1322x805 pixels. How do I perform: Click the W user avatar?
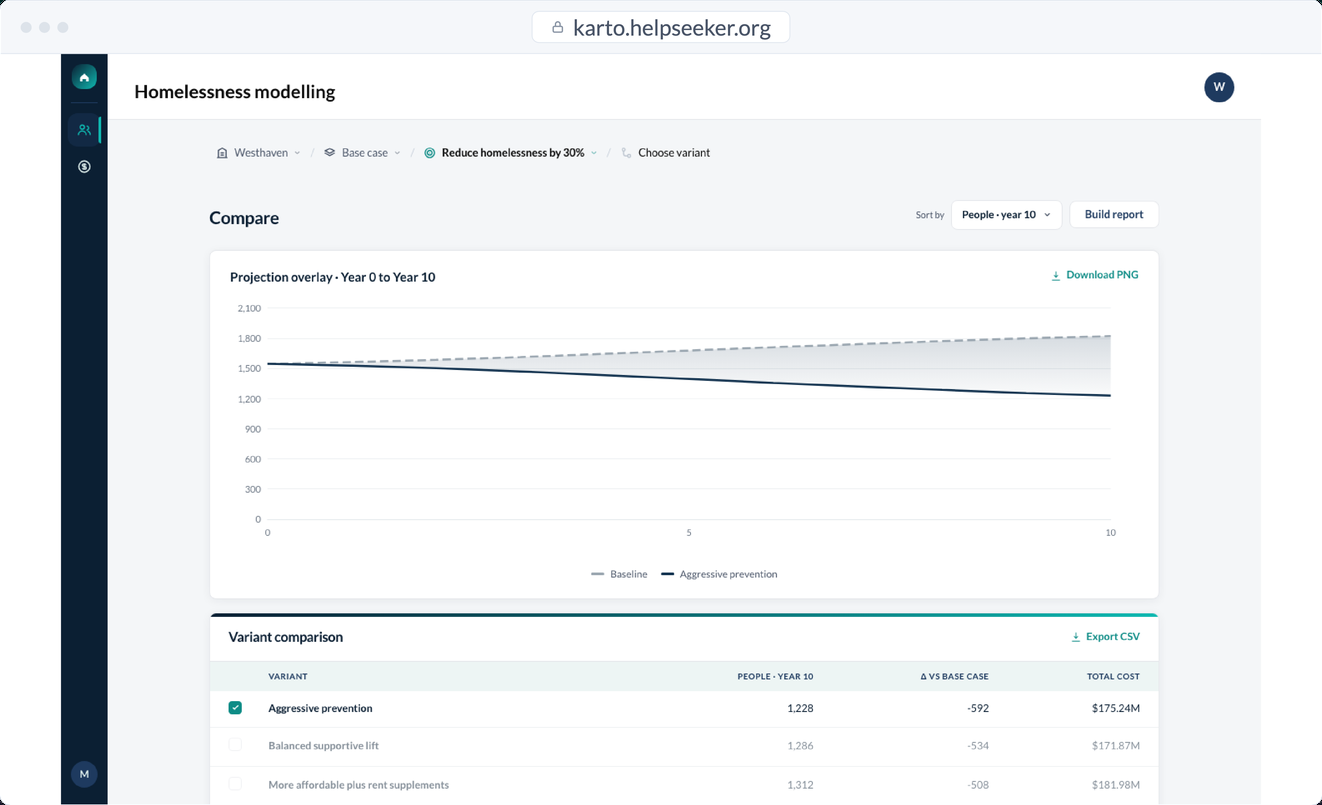pos(1219,87)
